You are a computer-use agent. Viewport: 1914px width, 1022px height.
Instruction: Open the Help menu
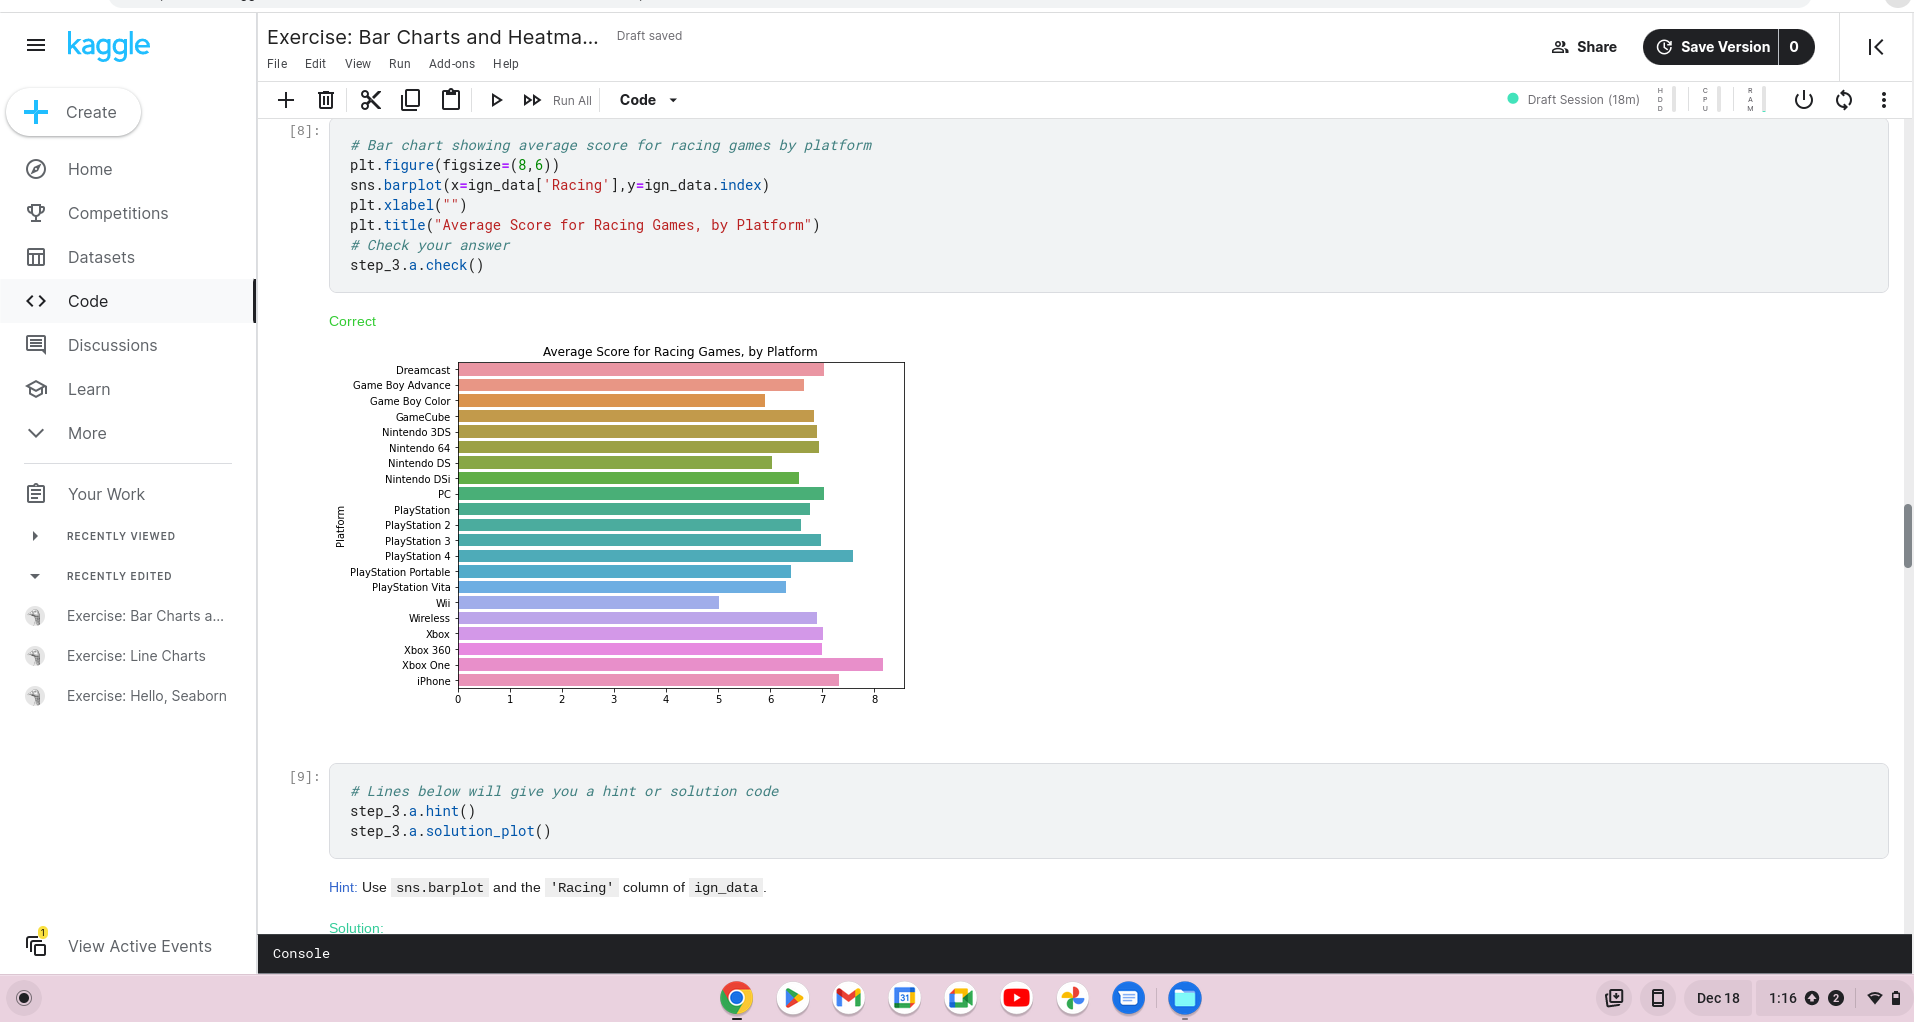(x=506, y=64)
